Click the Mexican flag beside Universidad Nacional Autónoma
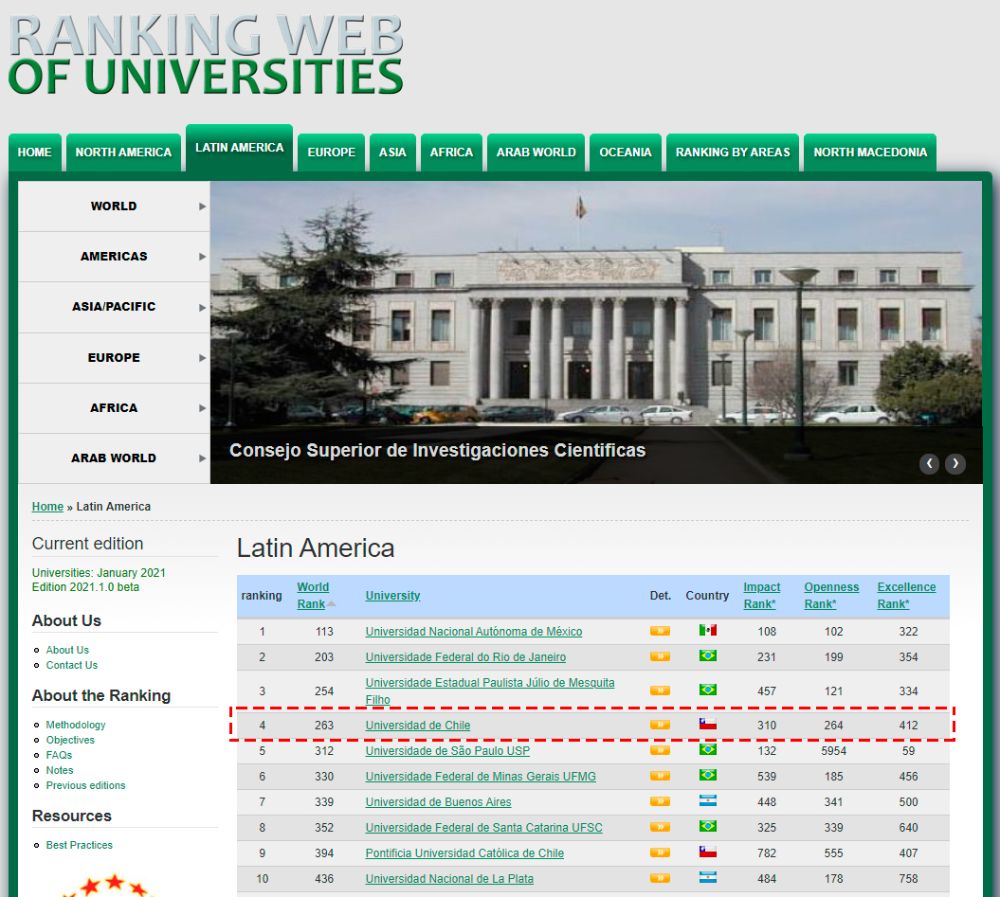The width and height of the screenshot is (1000, 897). click(x=706, y=631)
